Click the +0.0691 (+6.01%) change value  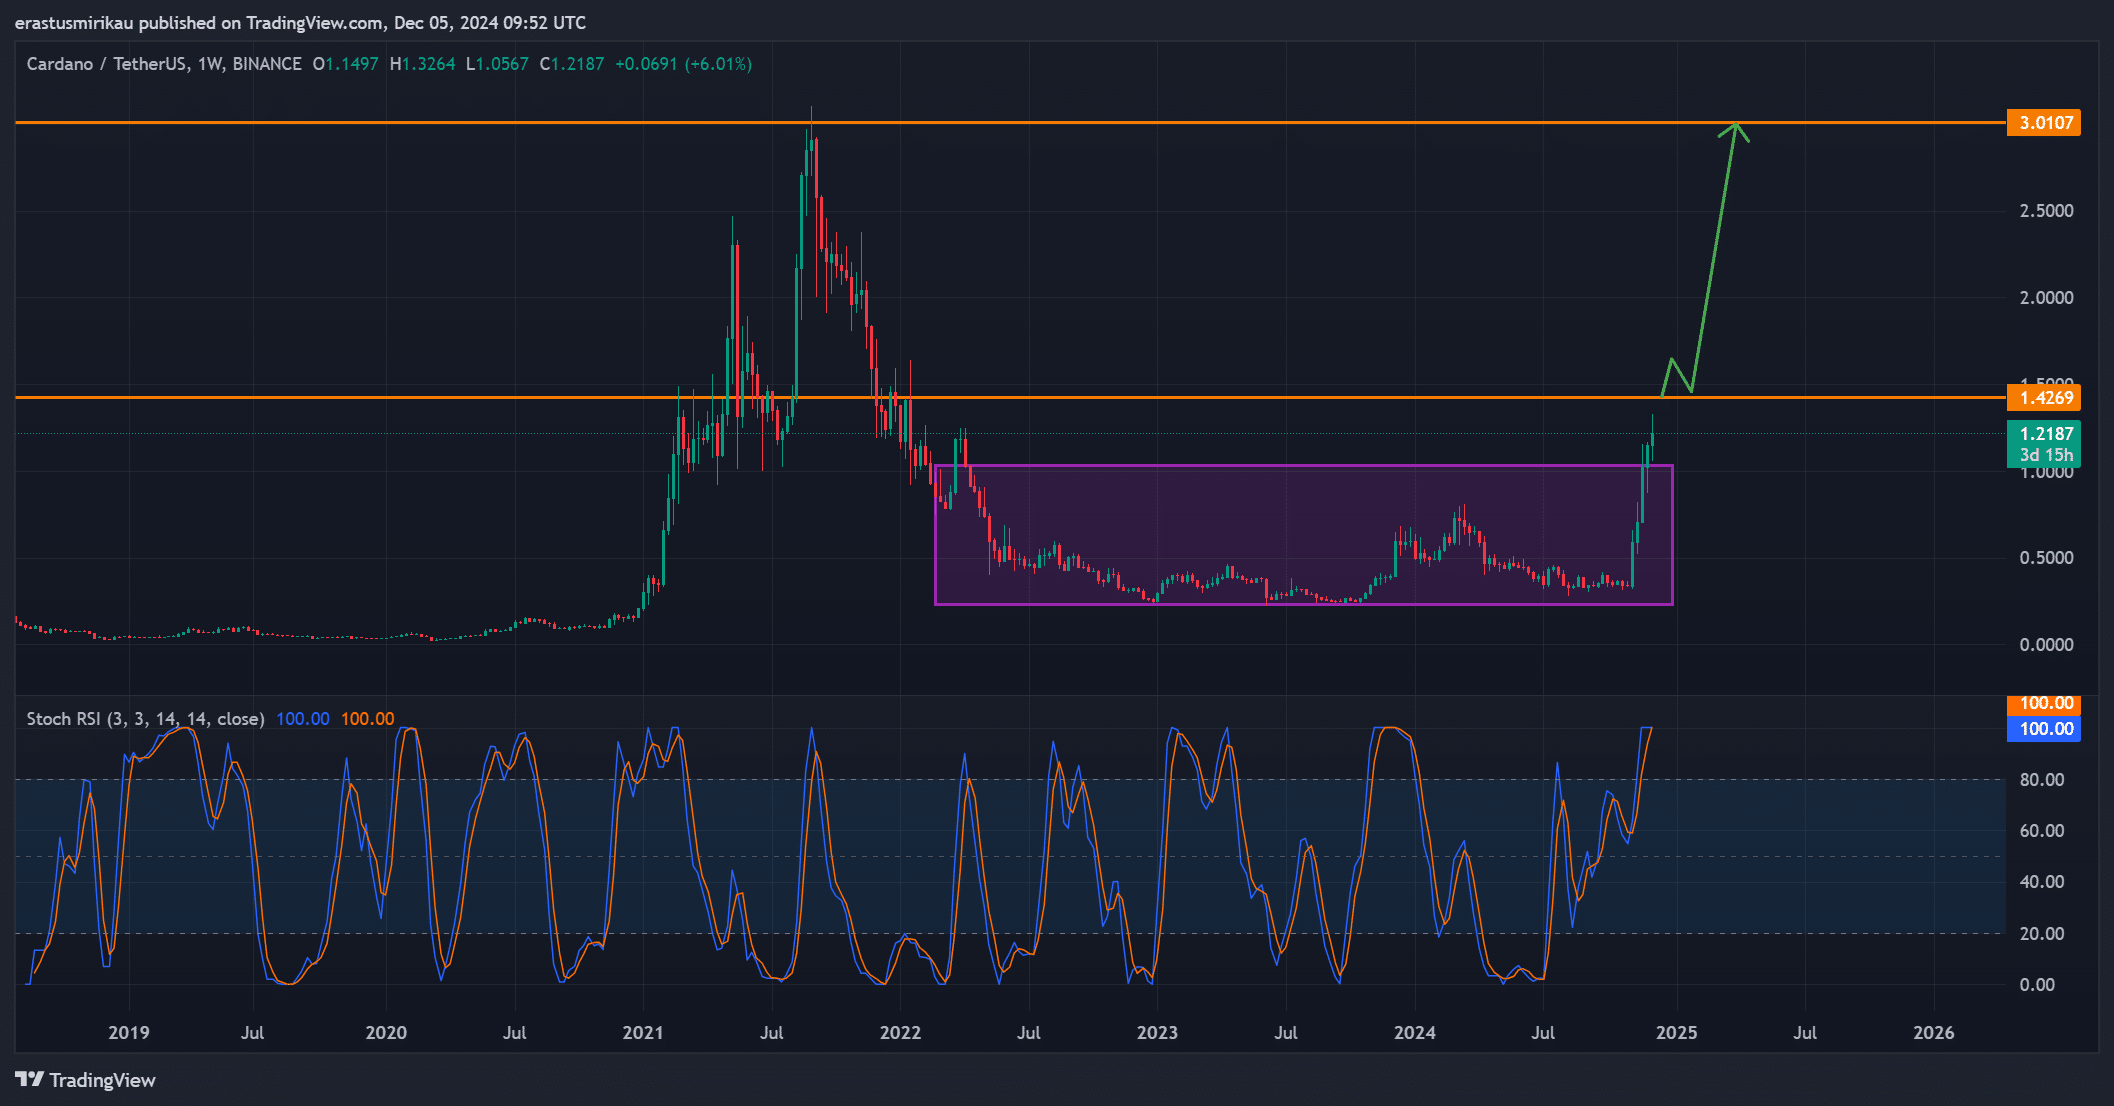(683, 64)
